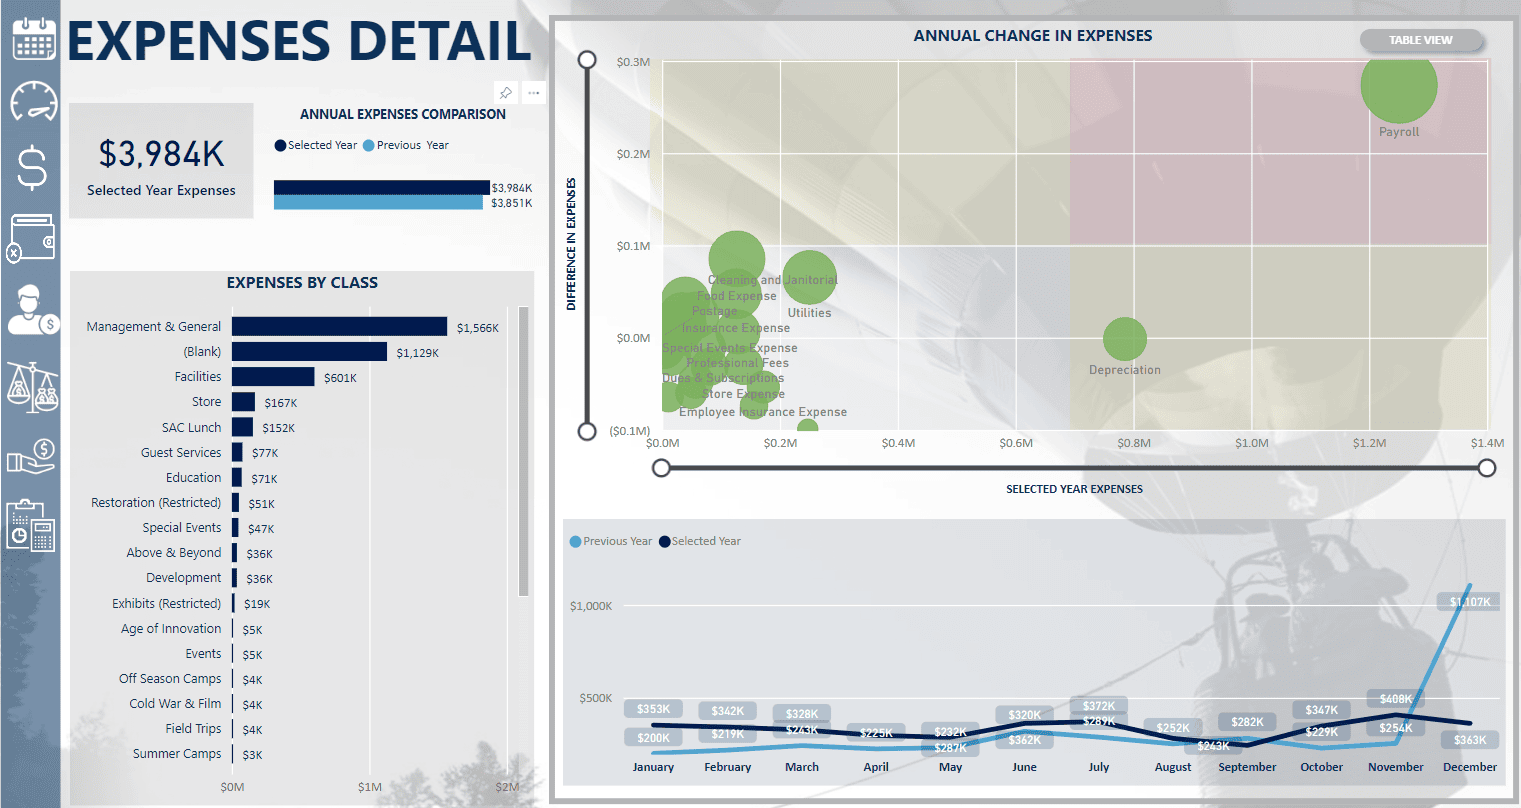Click the Off Season Camps label
The image size is (1521, 808).
(x=170, y=679)
